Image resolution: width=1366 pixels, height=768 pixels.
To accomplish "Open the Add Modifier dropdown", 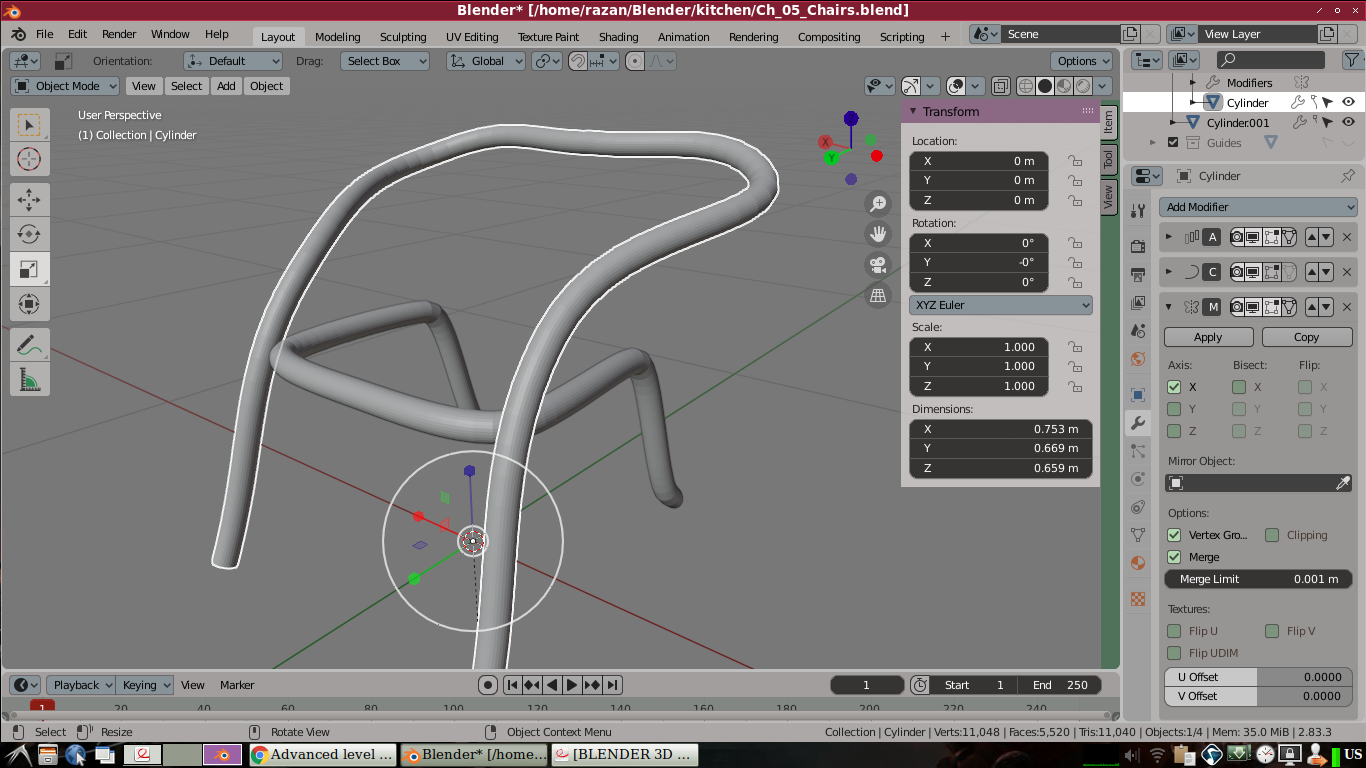I will click(x=1258, y=206).
